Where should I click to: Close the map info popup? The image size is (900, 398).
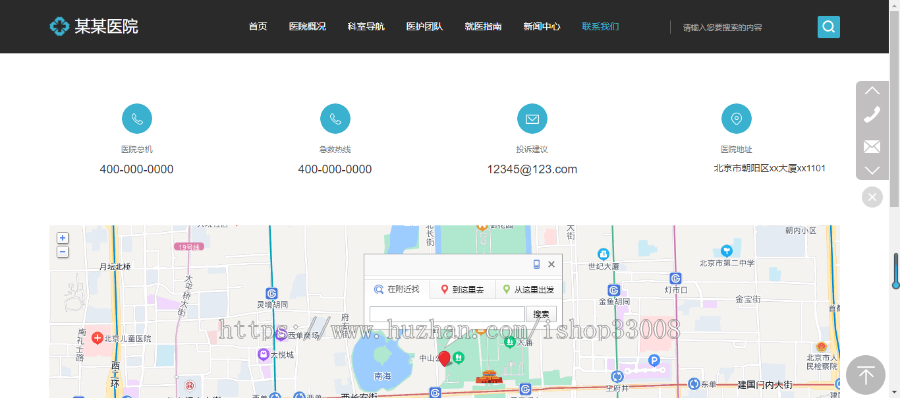tap(551, 264)
